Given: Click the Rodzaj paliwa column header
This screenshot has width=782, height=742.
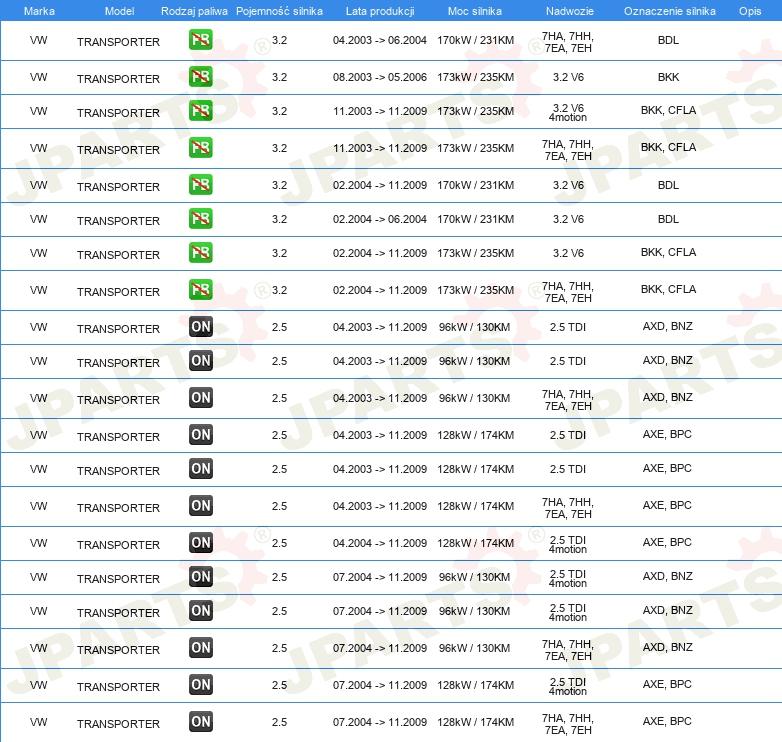Looking at the screenshot, I should 194,11.
